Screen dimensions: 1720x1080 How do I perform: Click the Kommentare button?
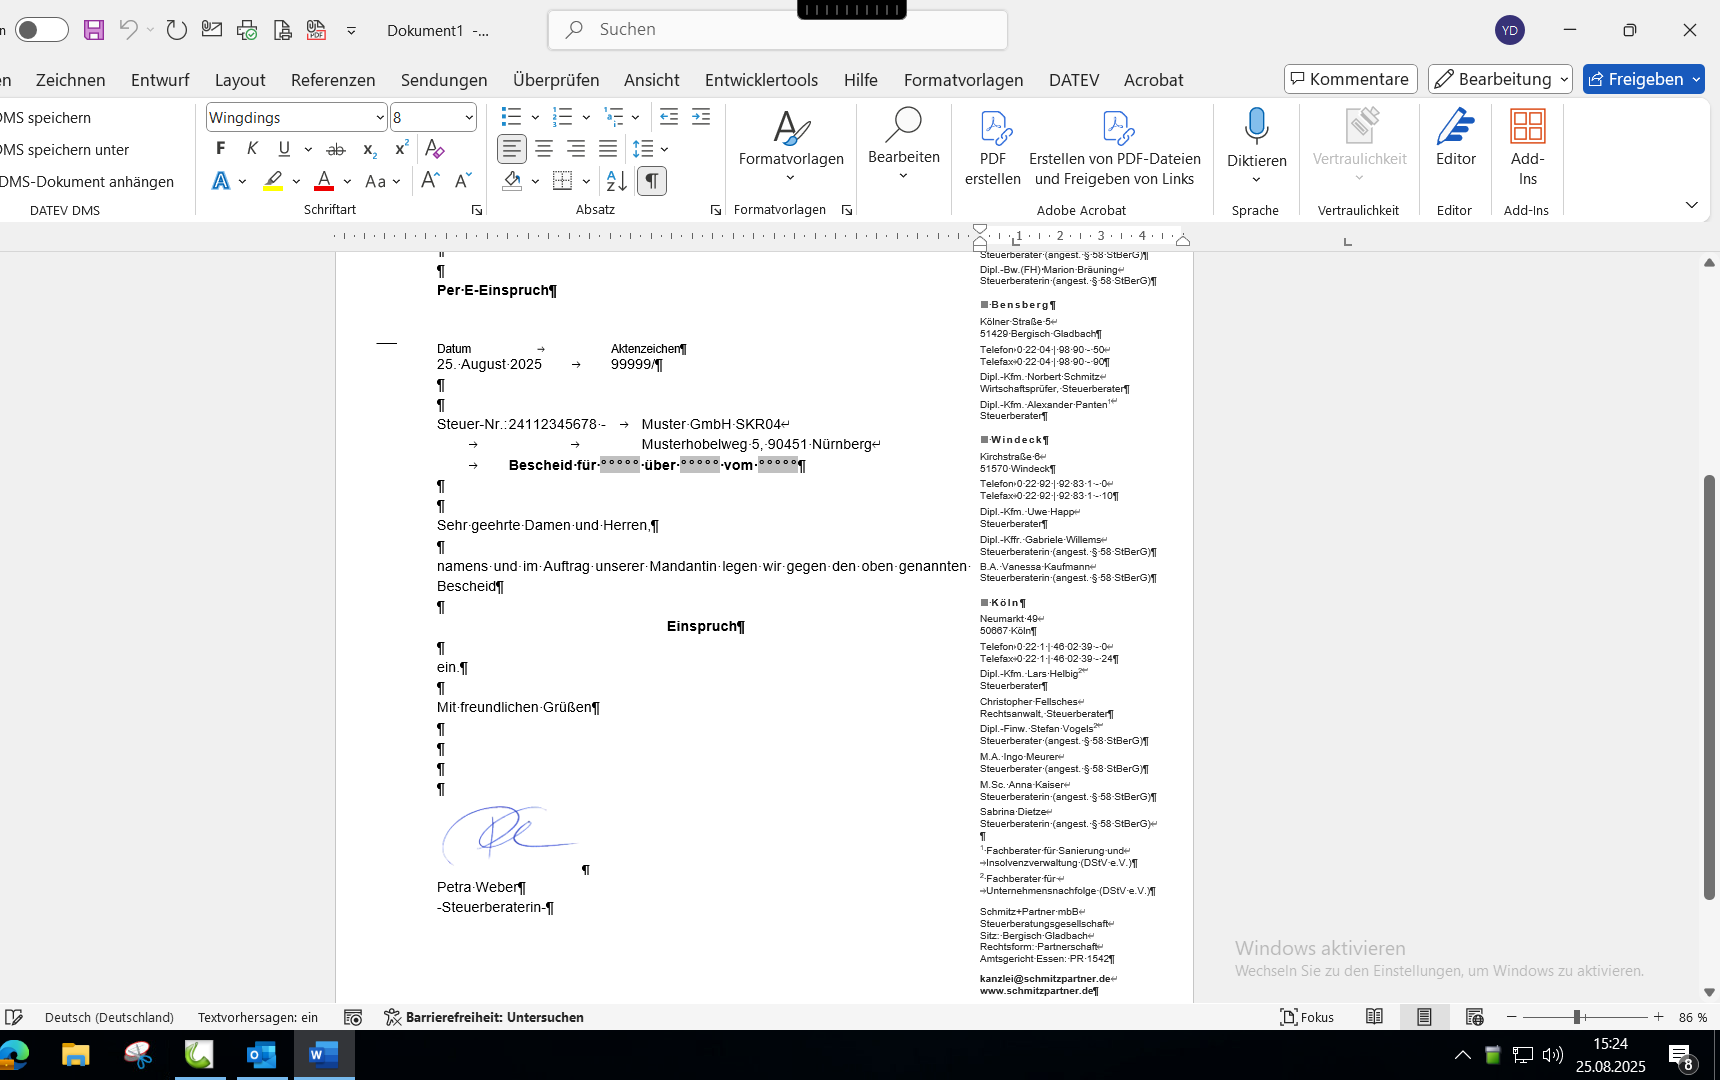(x=1350, y=79)
